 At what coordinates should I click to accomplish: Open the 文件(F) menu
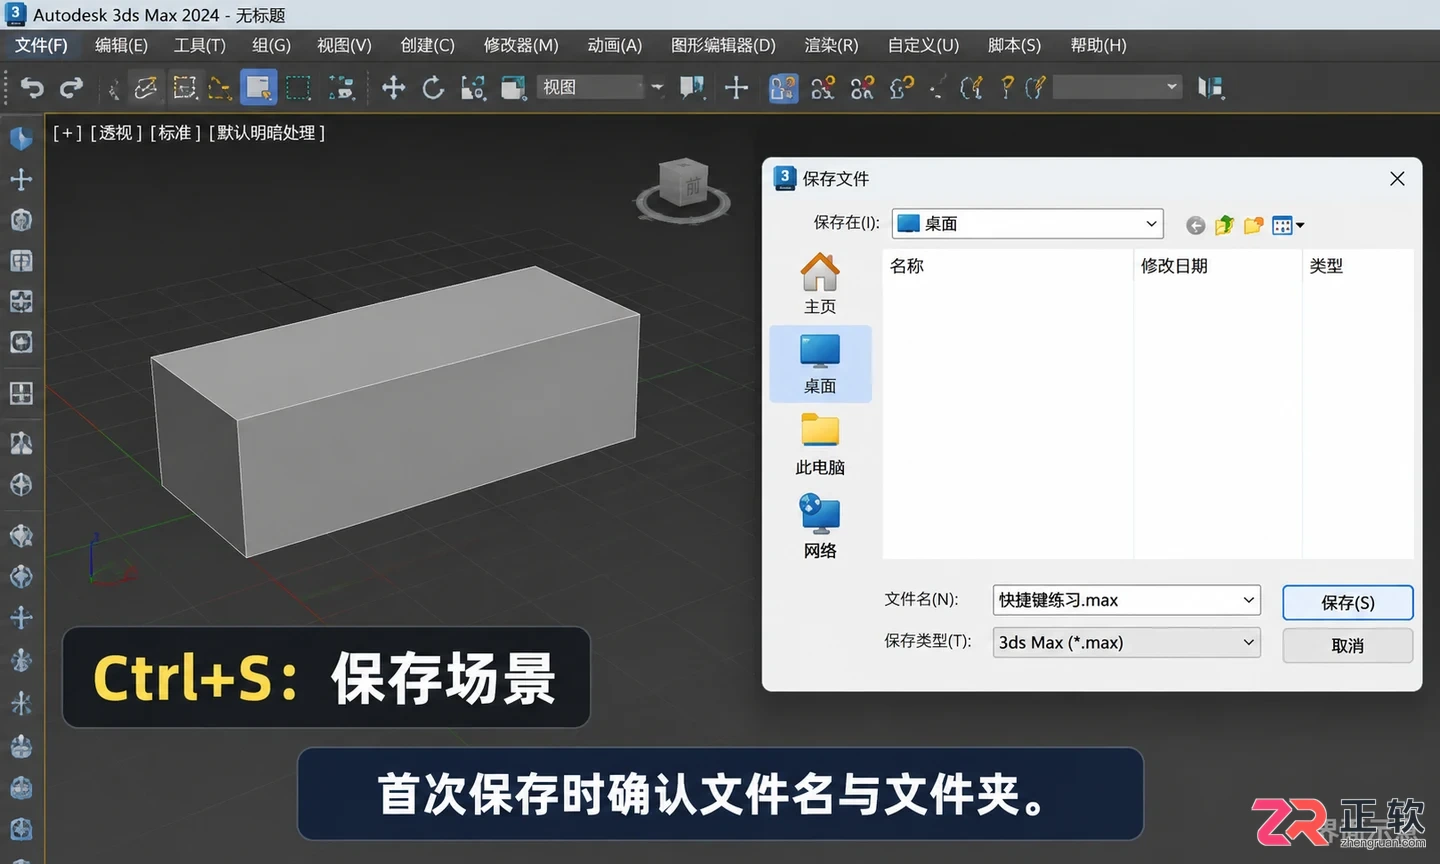pyautogui.click(x=41, y=45)
